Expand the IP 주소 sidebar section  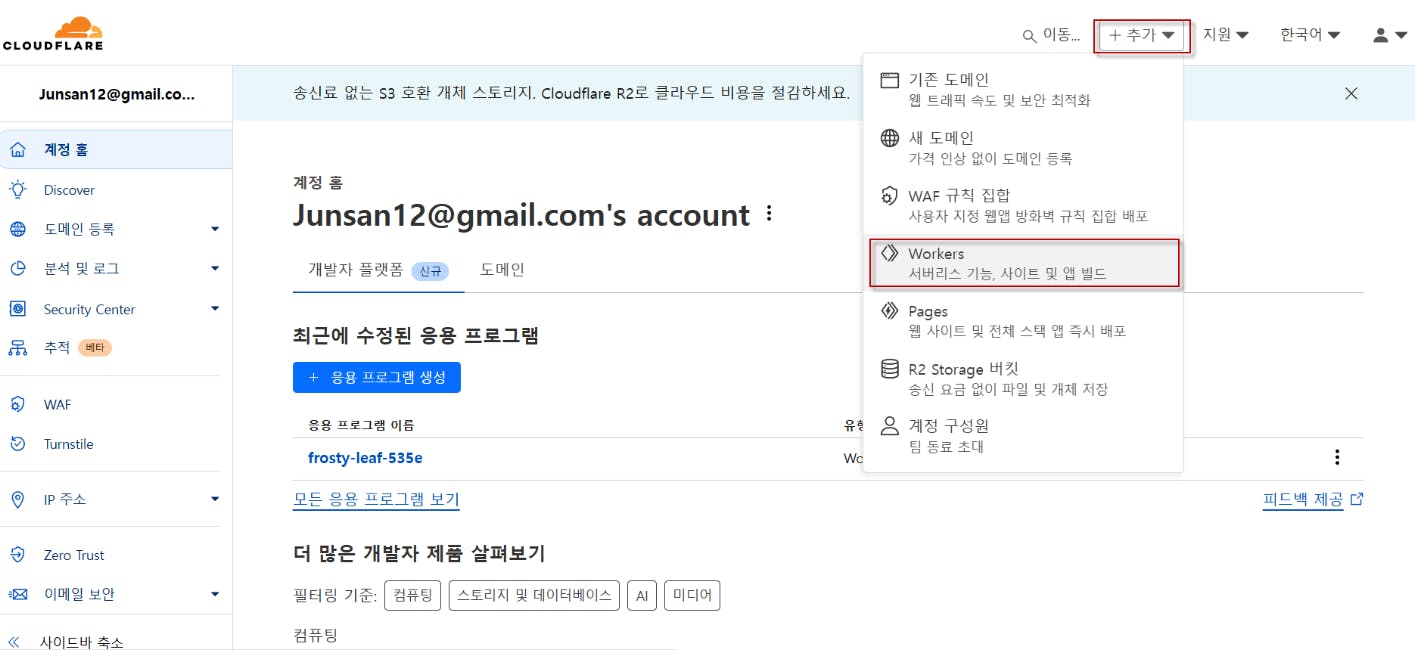click(215, 499)
